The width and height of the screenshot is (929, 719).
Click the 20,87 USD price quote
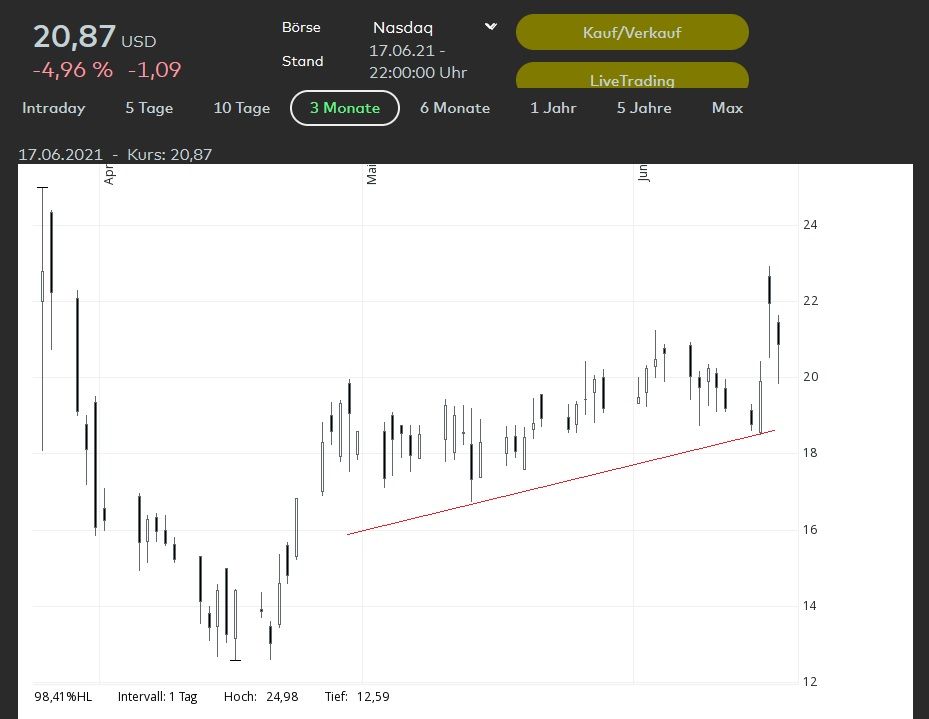[95, 37]
